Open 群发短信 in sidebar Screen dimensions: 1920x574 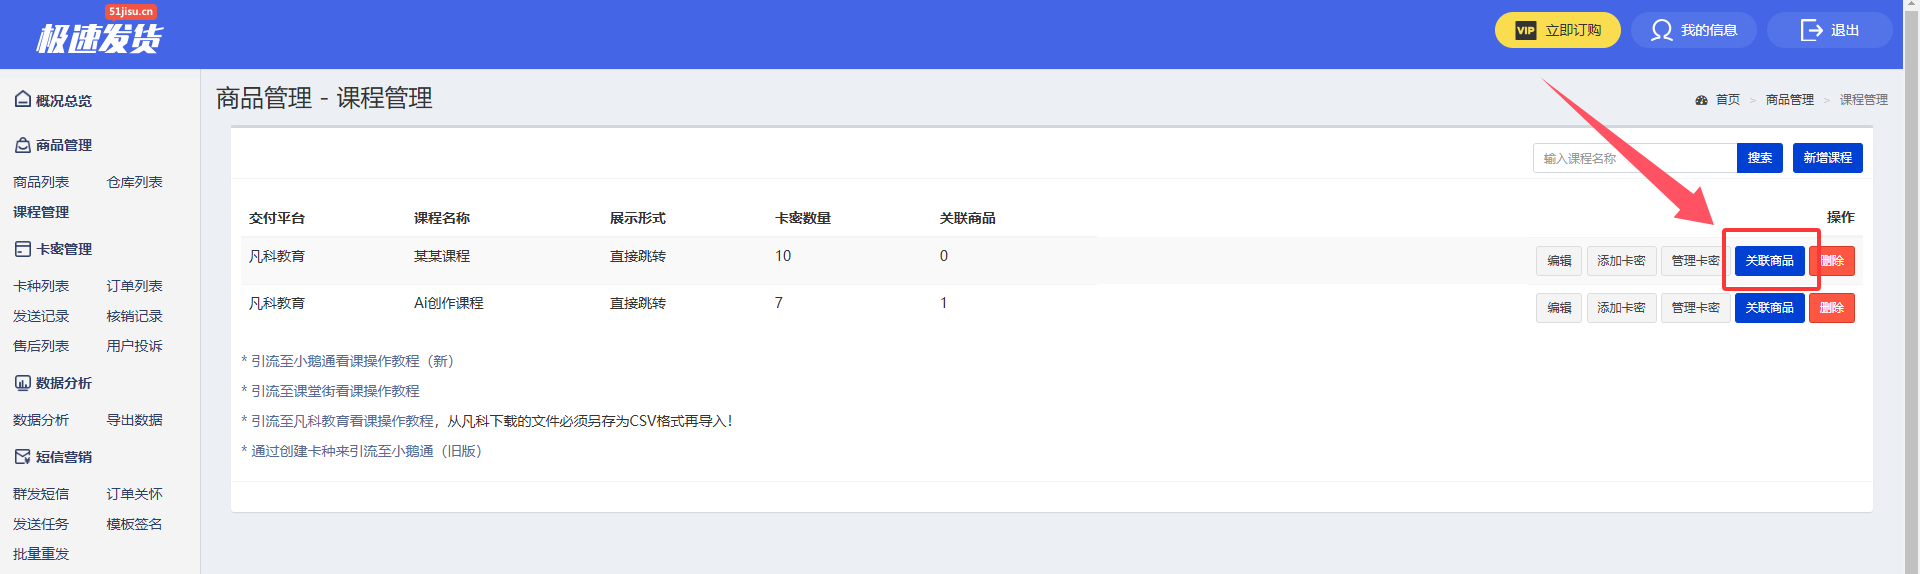click(x=41, y=494)
